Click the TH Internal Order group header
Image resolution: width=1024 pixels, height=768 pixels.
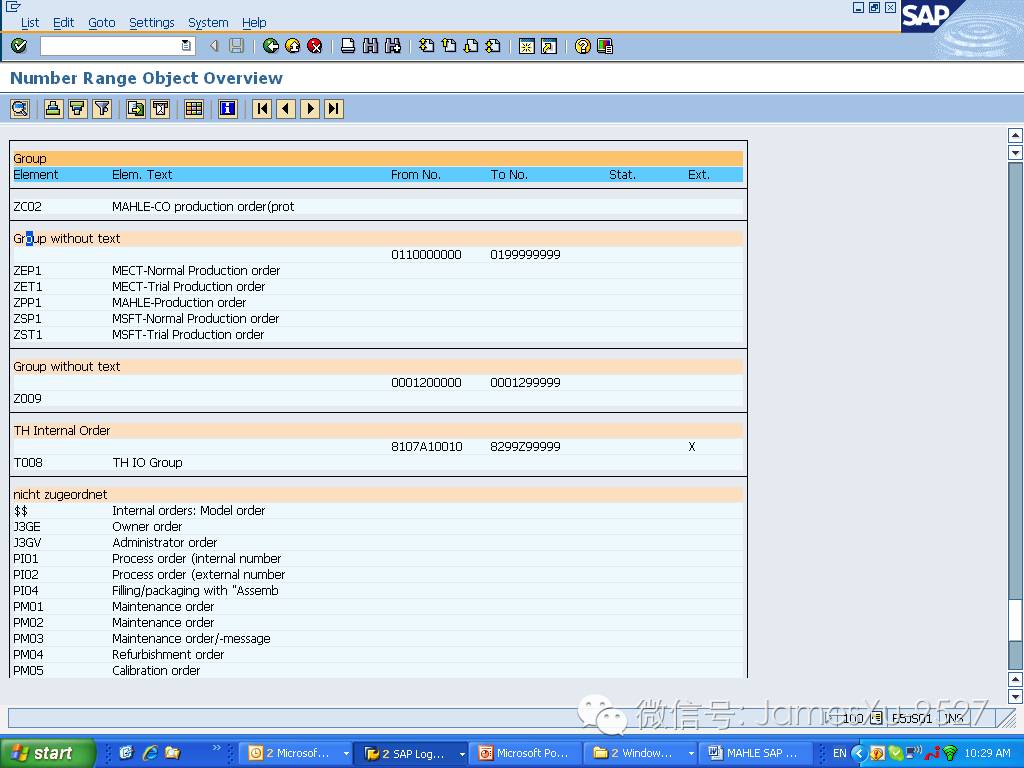pyautogui.click(x=378, y=430)
